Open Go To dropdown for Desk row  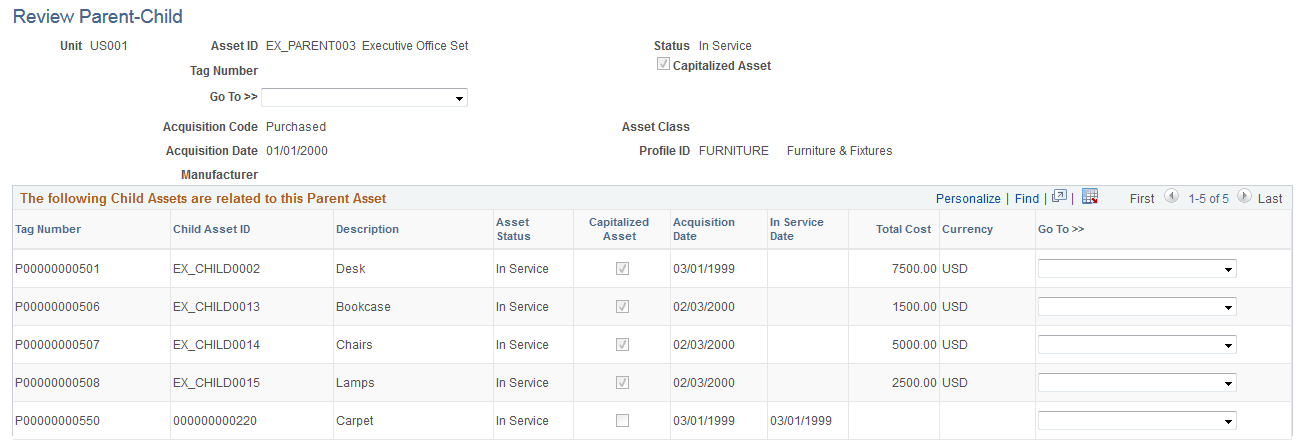point(1137,269)
